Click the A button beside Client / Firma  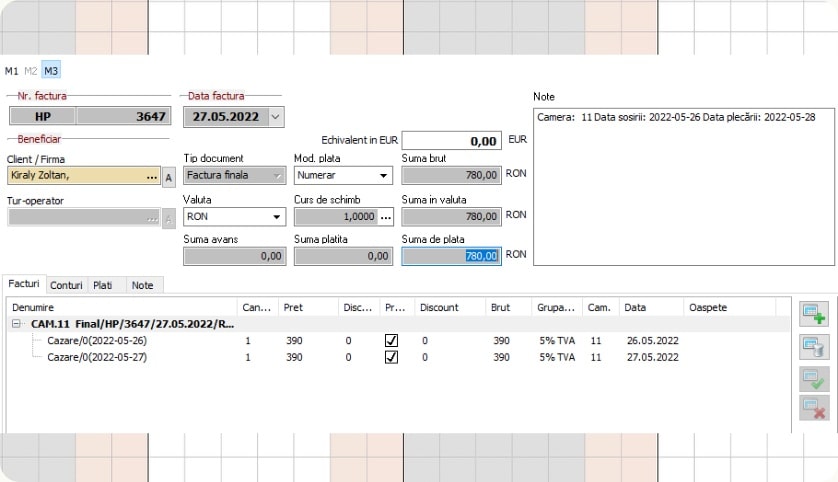[x=168, y=177]
